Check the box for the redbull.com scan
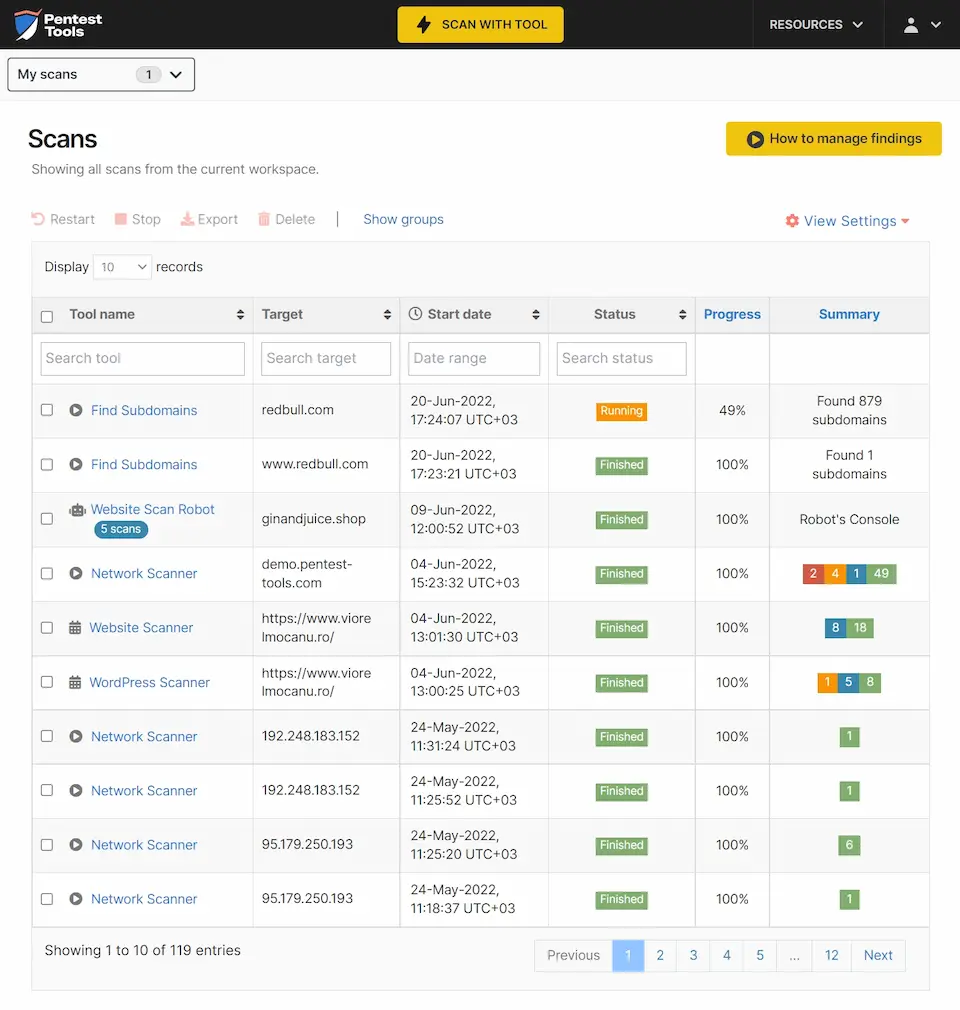 tap(46, 410)
